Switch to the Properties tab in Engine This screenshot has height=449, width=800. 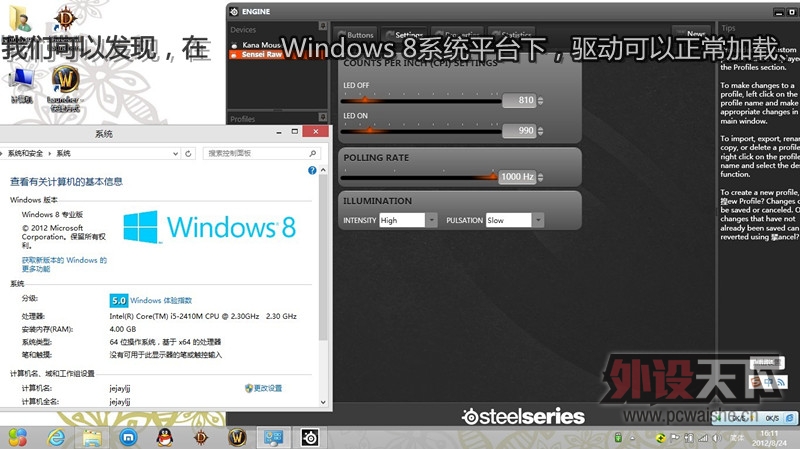458,35
